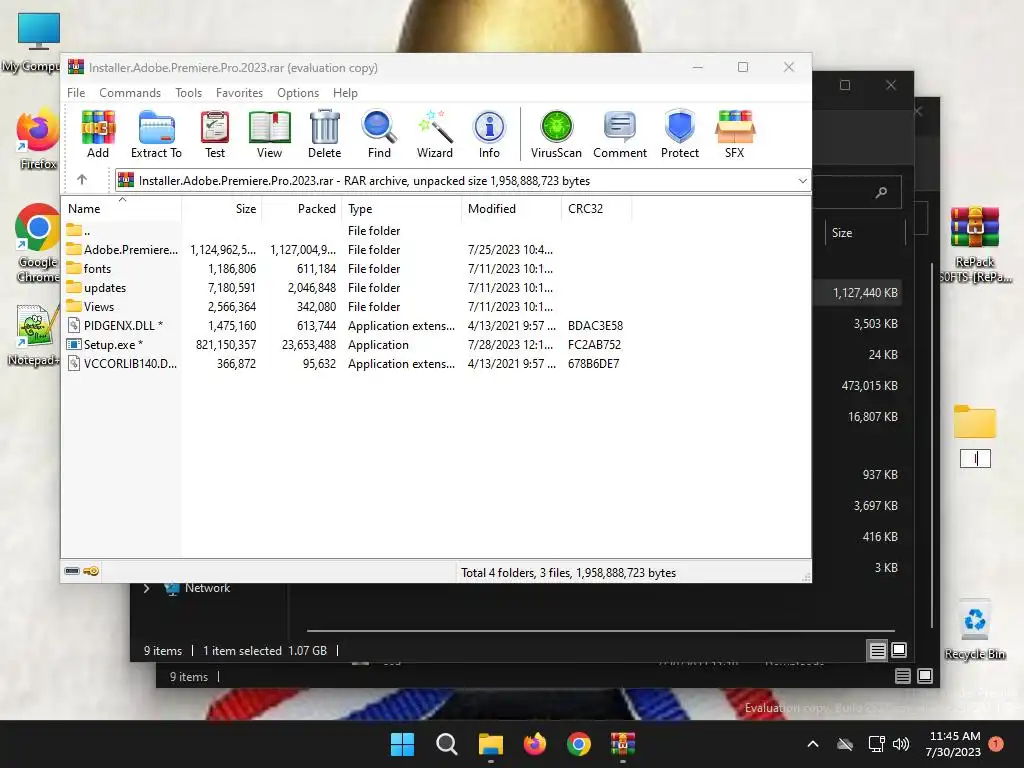Open the Windows Start button

coord(402,744)
